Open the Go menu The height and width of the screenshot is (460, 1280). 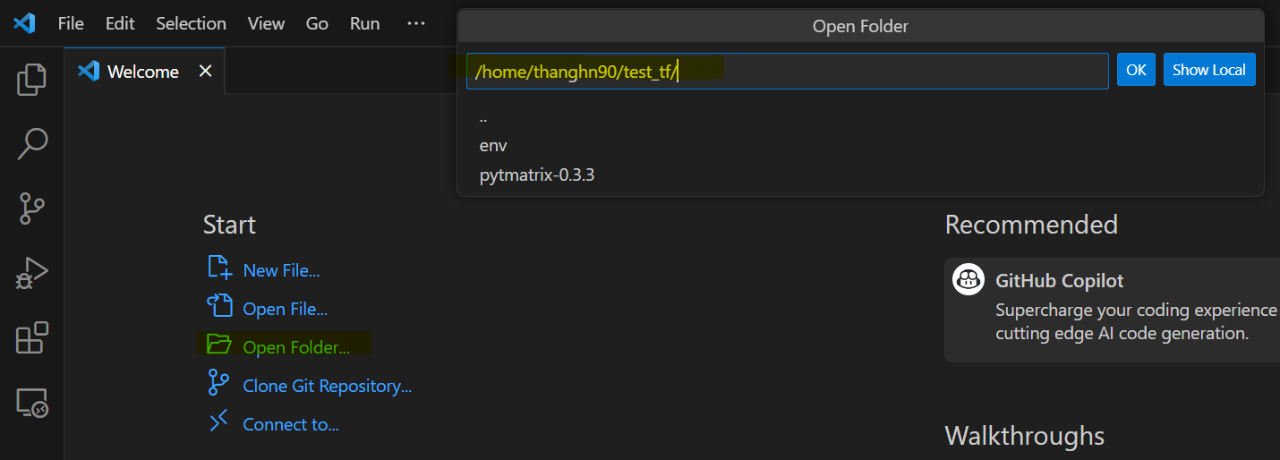(x=317, y=23)
